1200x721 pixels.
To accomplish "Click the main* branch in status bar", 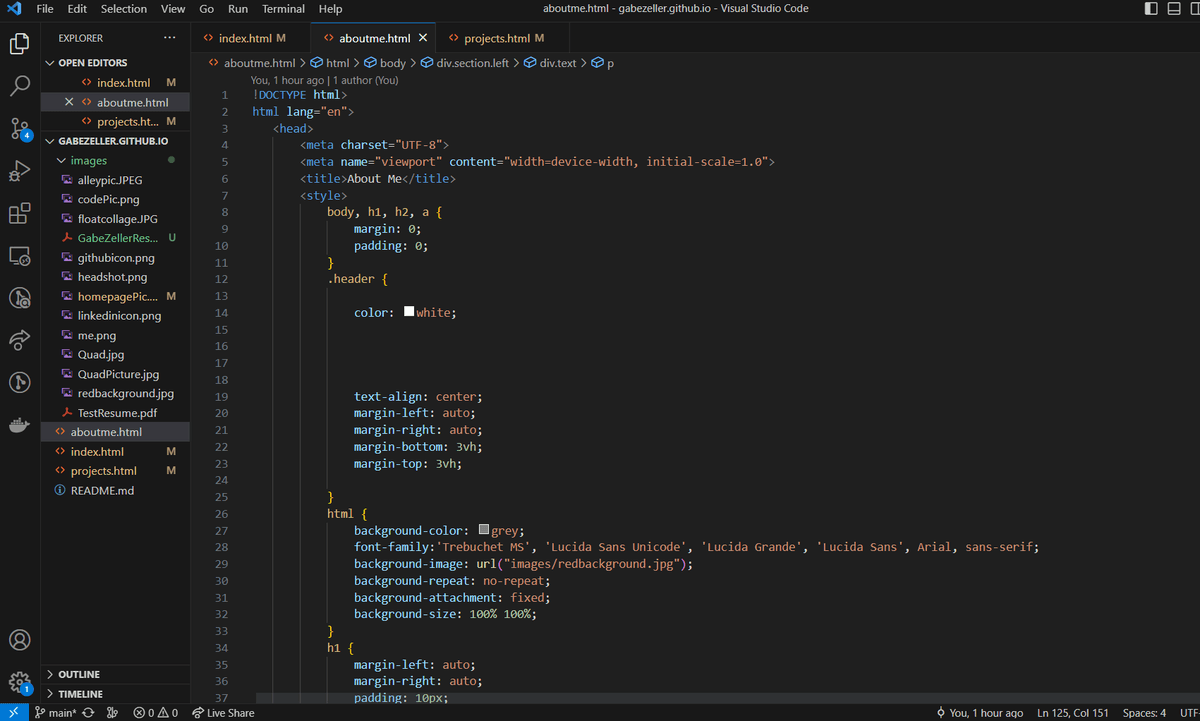I will [x=56, y=713].
